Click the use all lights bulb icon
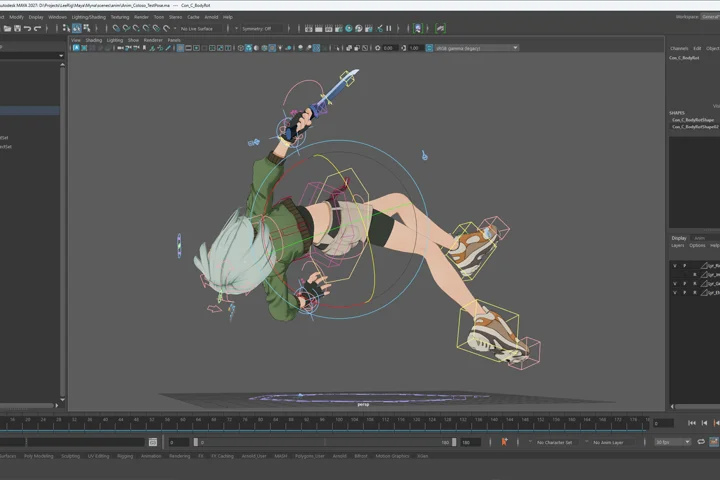 pyautogui.click(x=280, y=48)
